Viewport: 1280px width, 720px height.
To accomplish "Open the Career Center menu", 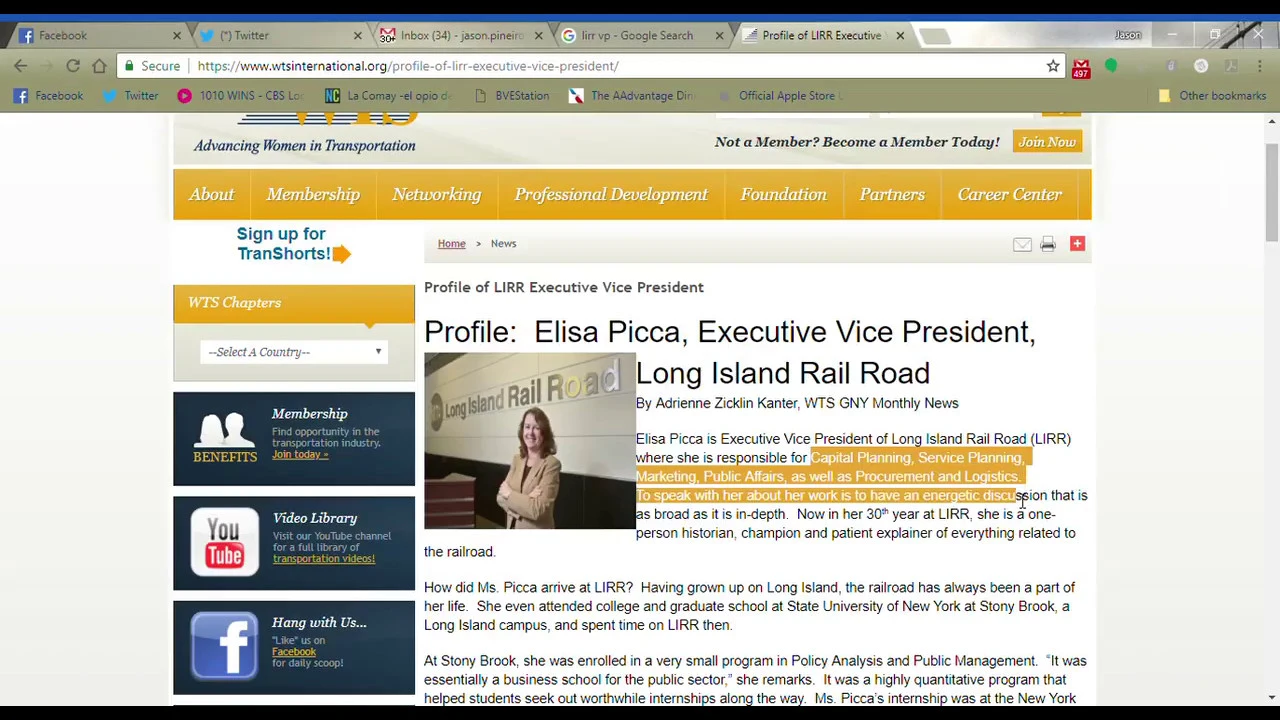I will click(1010, 195).
